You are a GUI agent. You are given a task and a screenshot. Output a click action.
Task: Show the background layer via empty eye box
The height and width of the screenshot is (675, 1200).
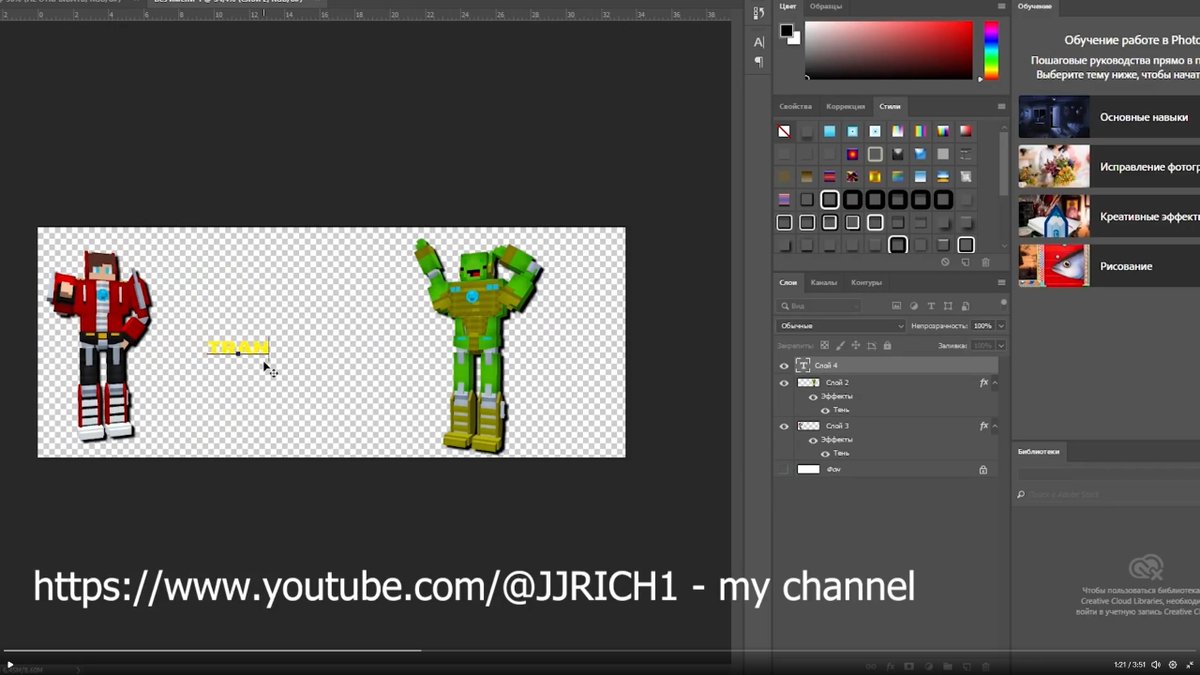[784, 469]
